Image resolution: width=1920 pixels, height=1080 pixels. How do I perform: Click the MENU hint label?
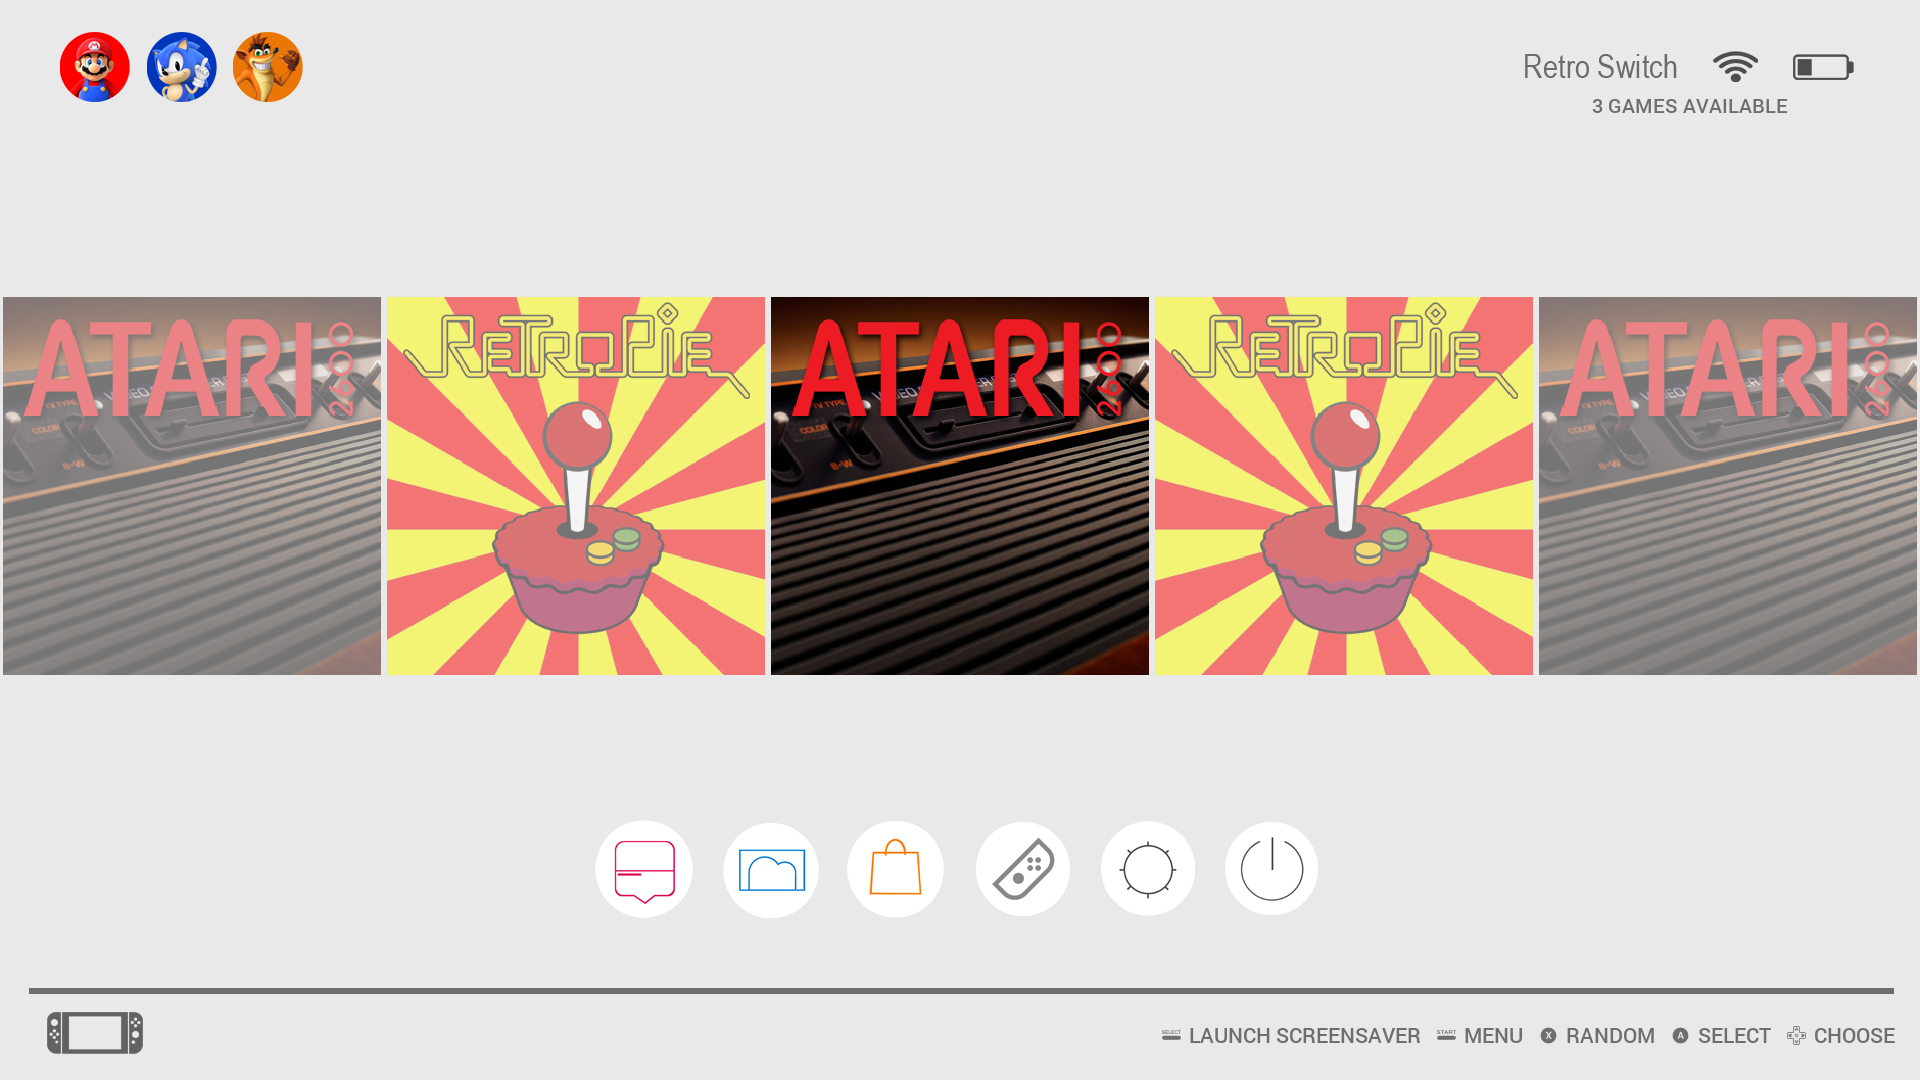tap(1492, 1036)
